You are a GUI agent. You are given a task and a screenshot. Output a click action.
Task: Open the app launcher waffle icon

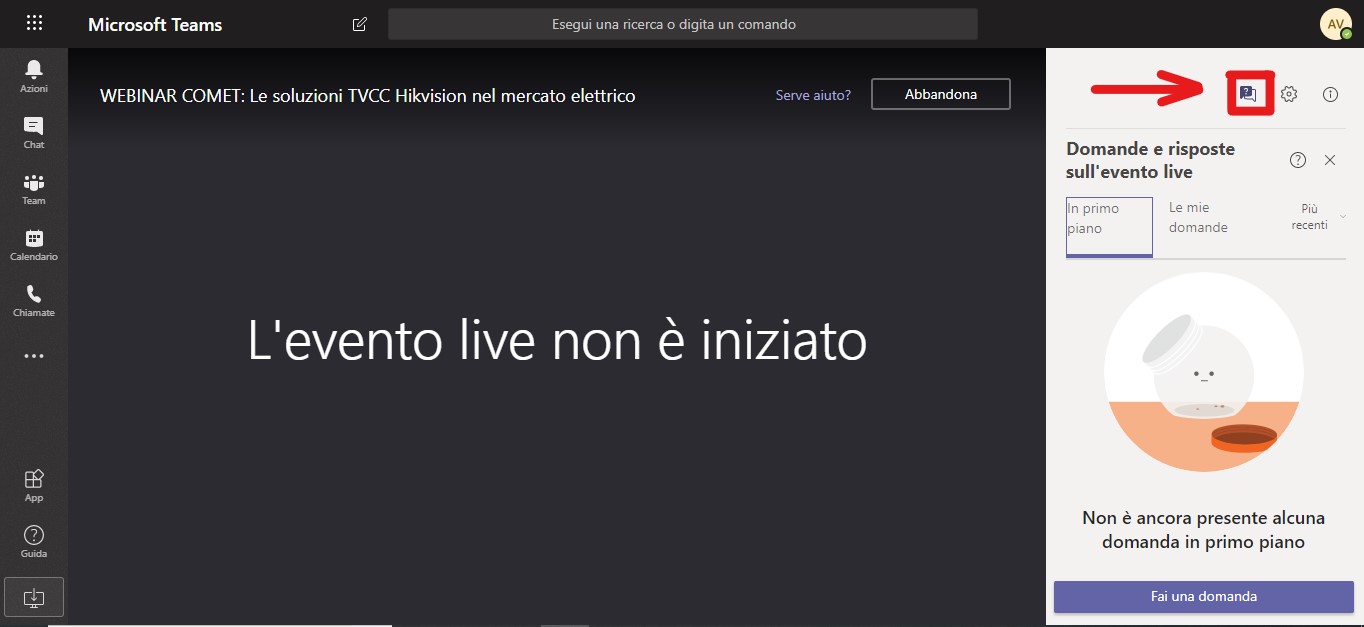pyautogui.click(x=34, y=23)
